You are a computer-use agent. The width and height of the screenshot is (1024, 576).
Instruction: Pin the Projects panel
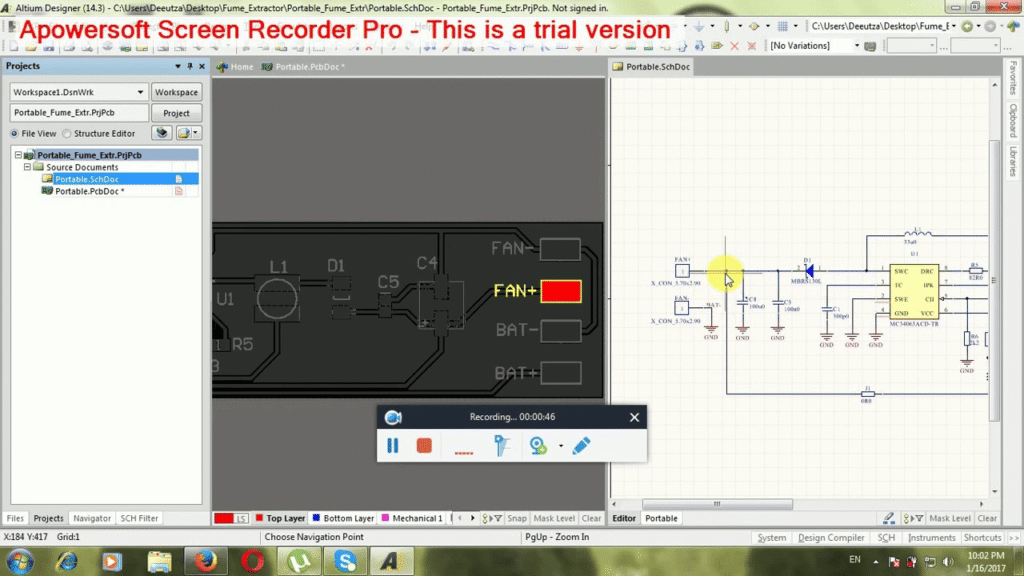point(190,66)
